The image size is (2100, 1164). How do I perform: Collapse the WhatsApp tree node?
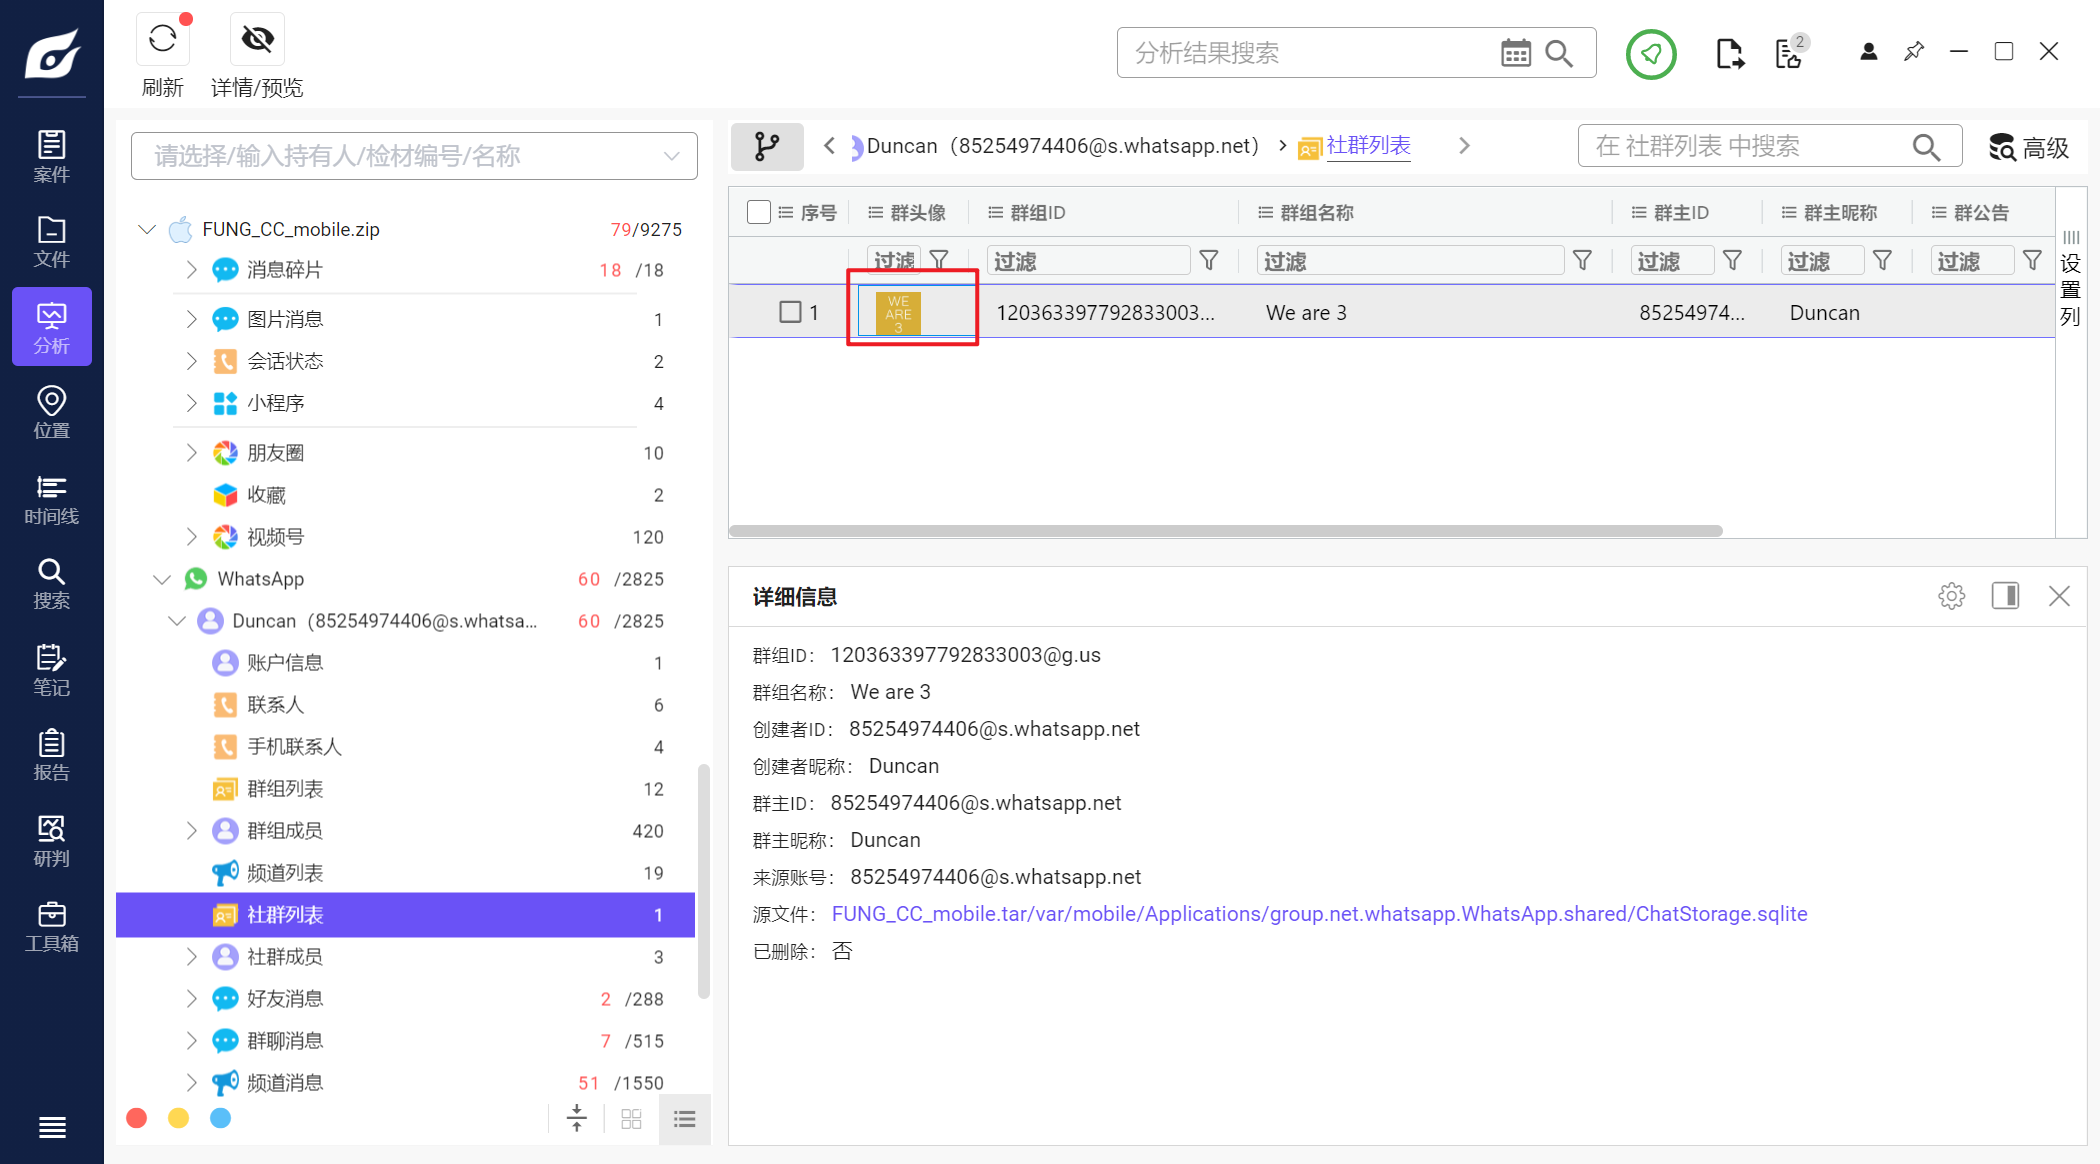[162, 579]
